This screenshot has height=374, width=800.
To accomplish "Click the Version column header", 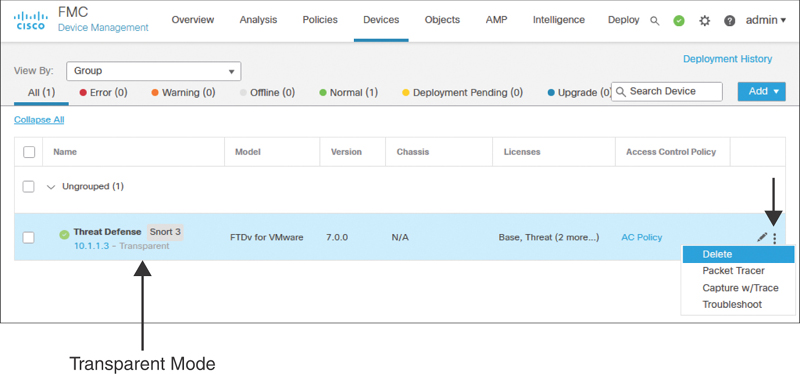I will 346,152.
